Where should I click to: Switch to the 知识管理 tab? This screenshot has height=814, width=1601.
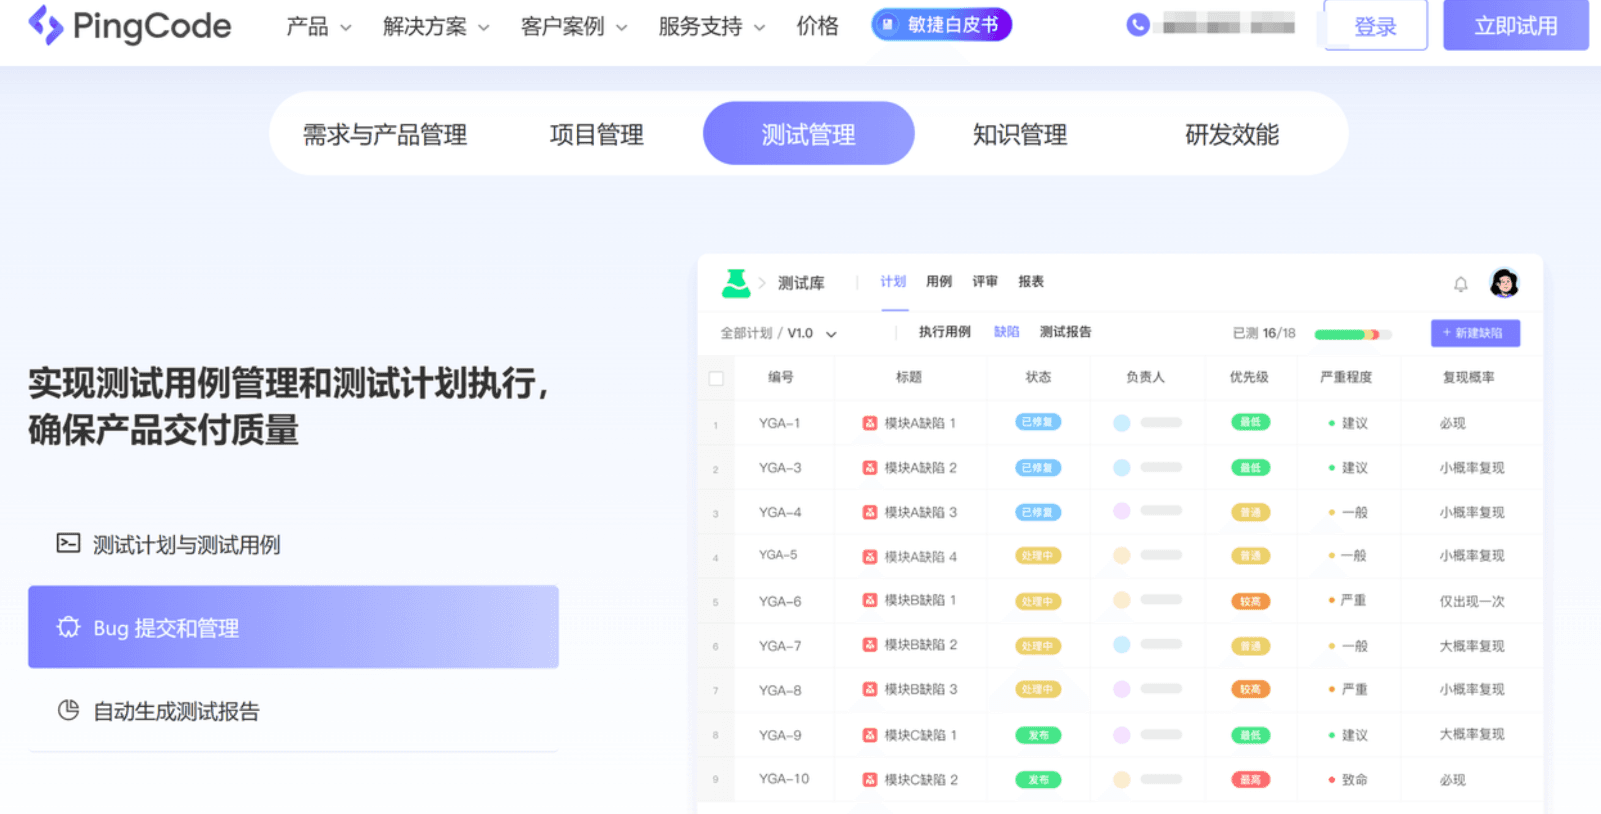1020,134
